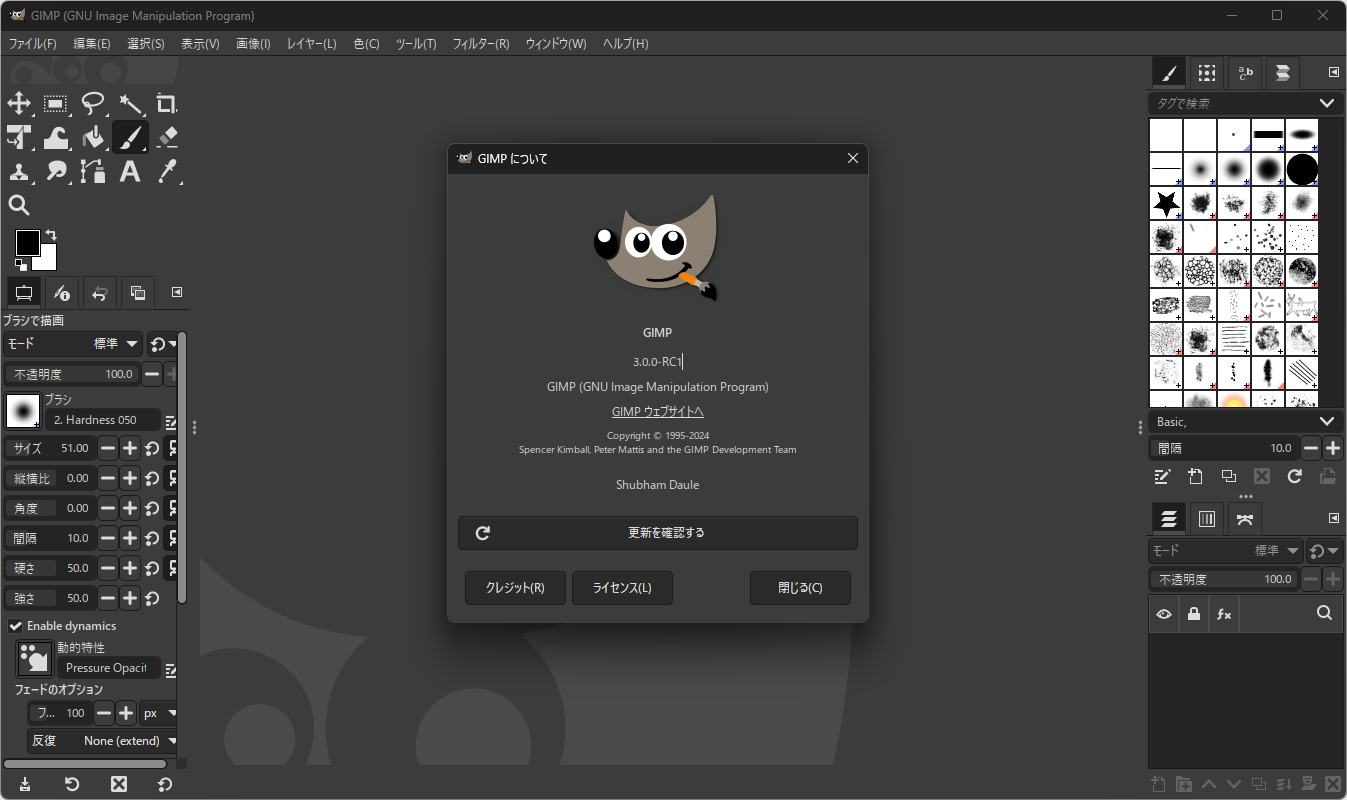Select the Crop tool
Image resolution: width=1347 pixels, height=800 pixels.
(166, 103)
